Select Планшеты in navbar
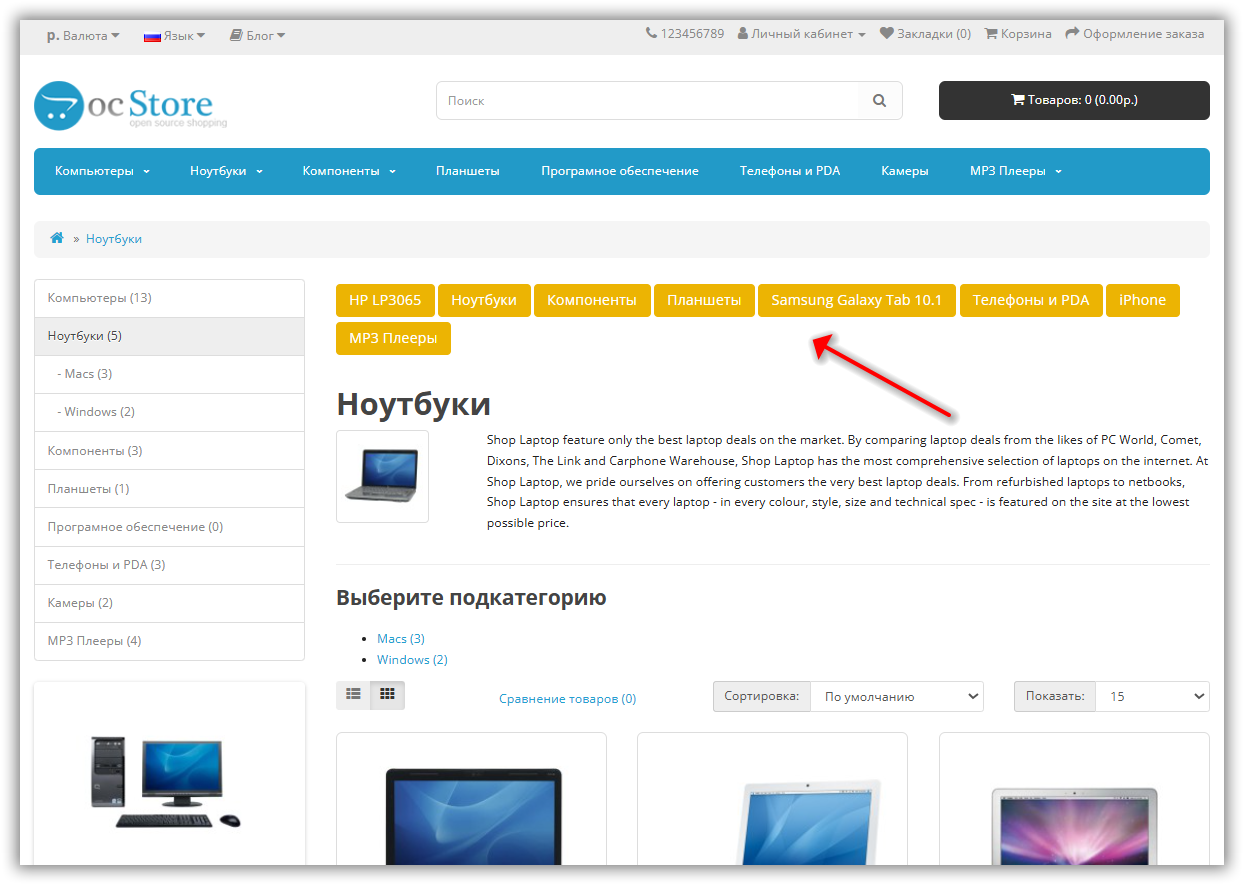 pos(468,171)
